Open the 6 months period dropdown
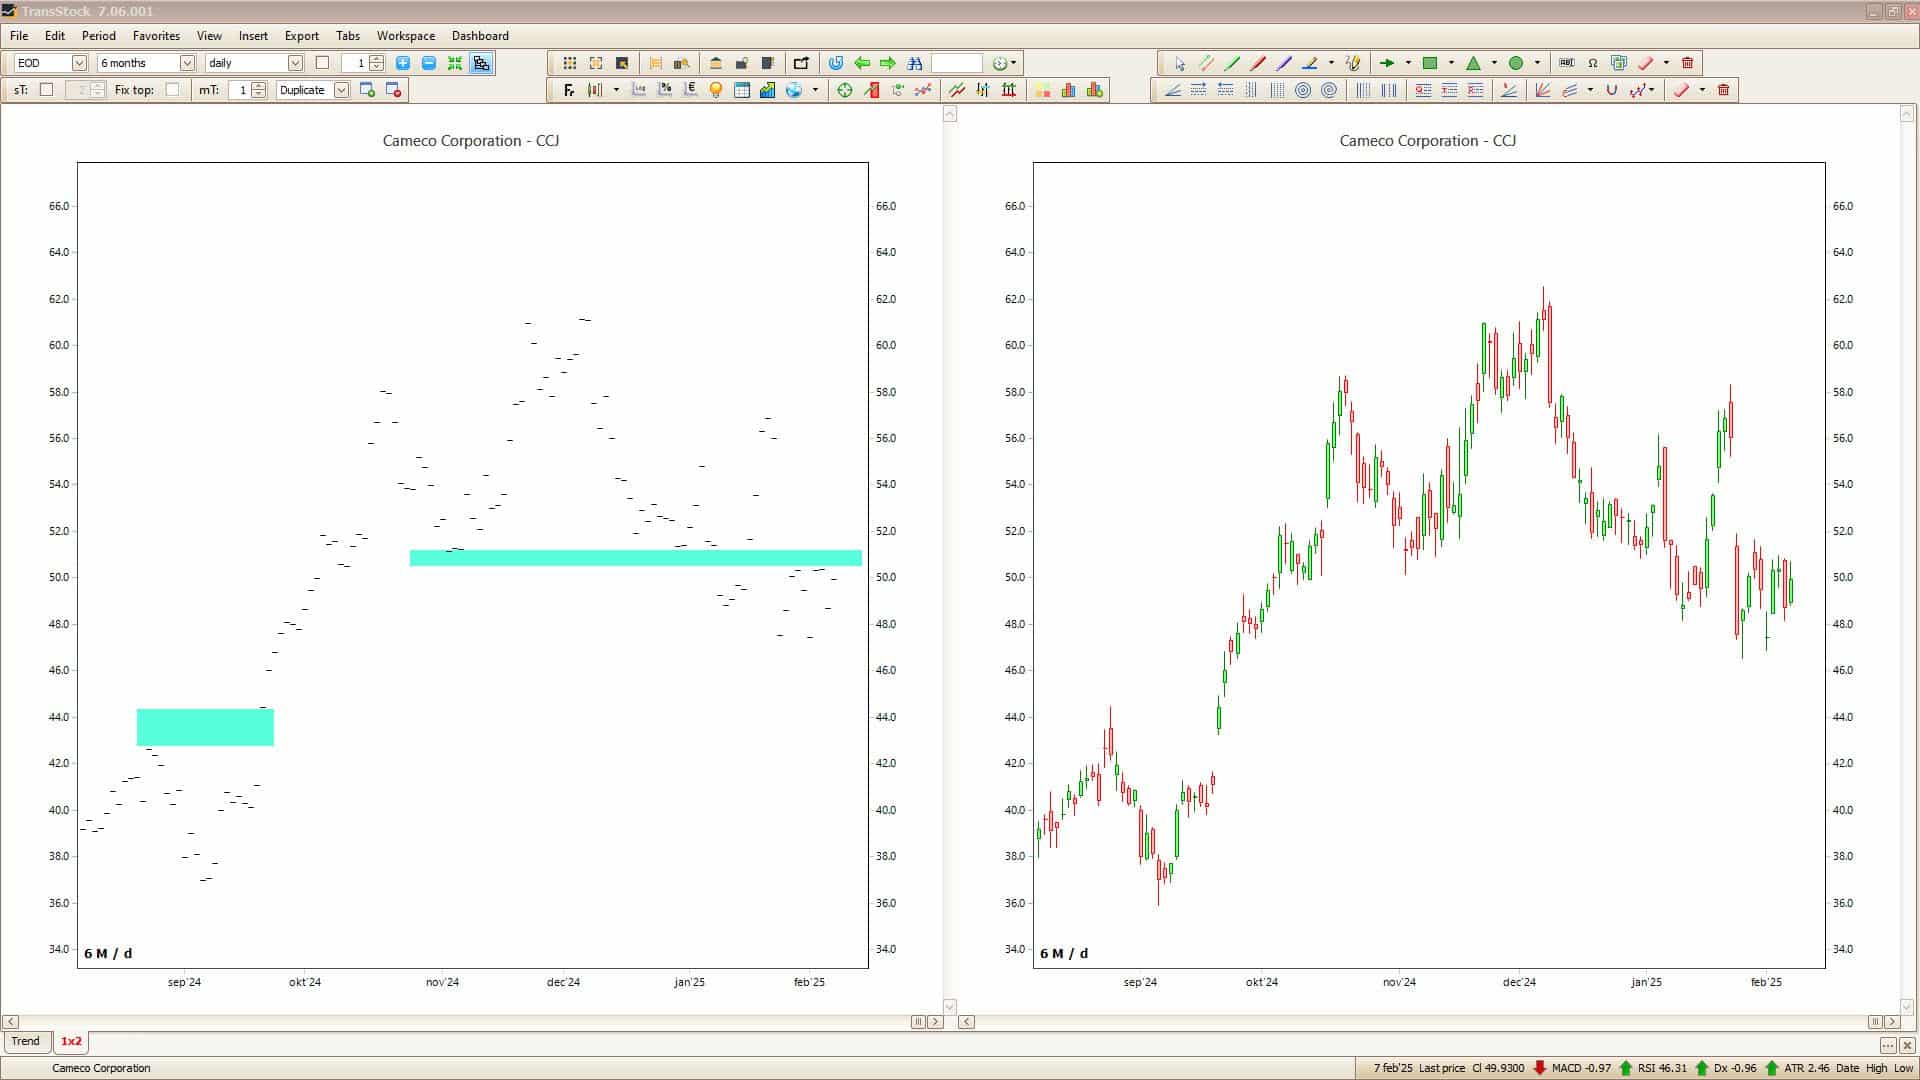 pyautogui.click(x=186, y=63)
